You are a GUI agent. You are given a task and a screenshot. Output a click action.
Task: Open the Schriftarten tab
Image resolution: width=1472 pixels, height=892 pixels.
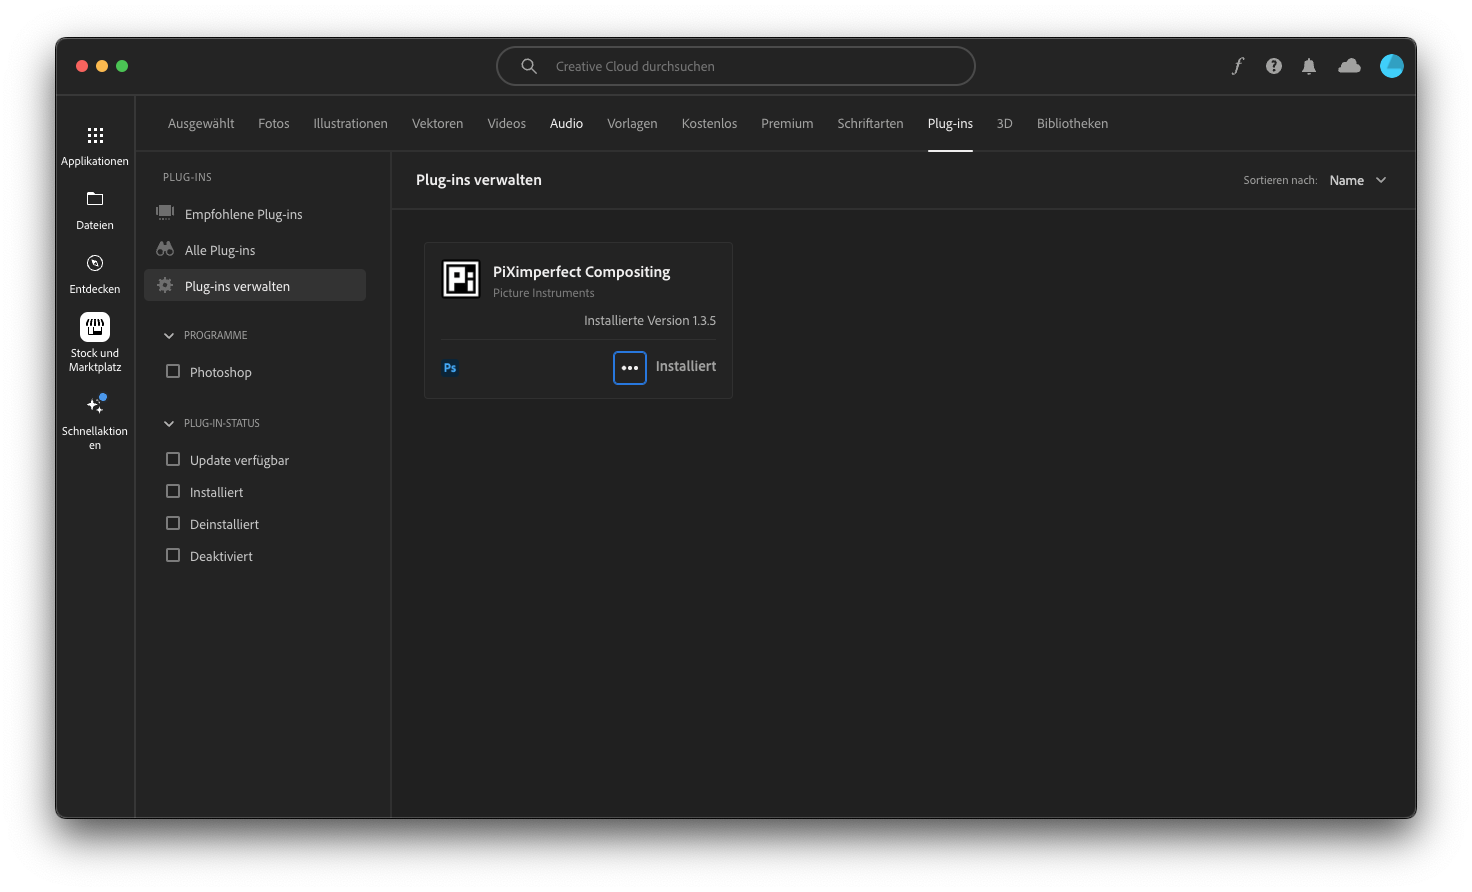tap(870, 124)
